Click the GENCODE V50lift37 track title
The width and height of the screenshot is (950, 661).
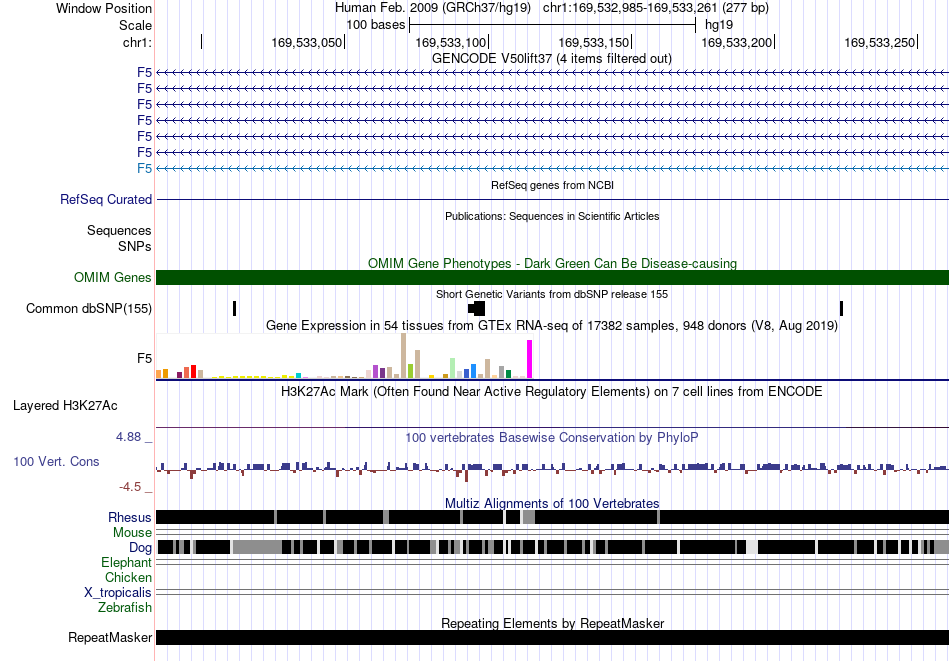pyautogui.click(x=552, y=59)
